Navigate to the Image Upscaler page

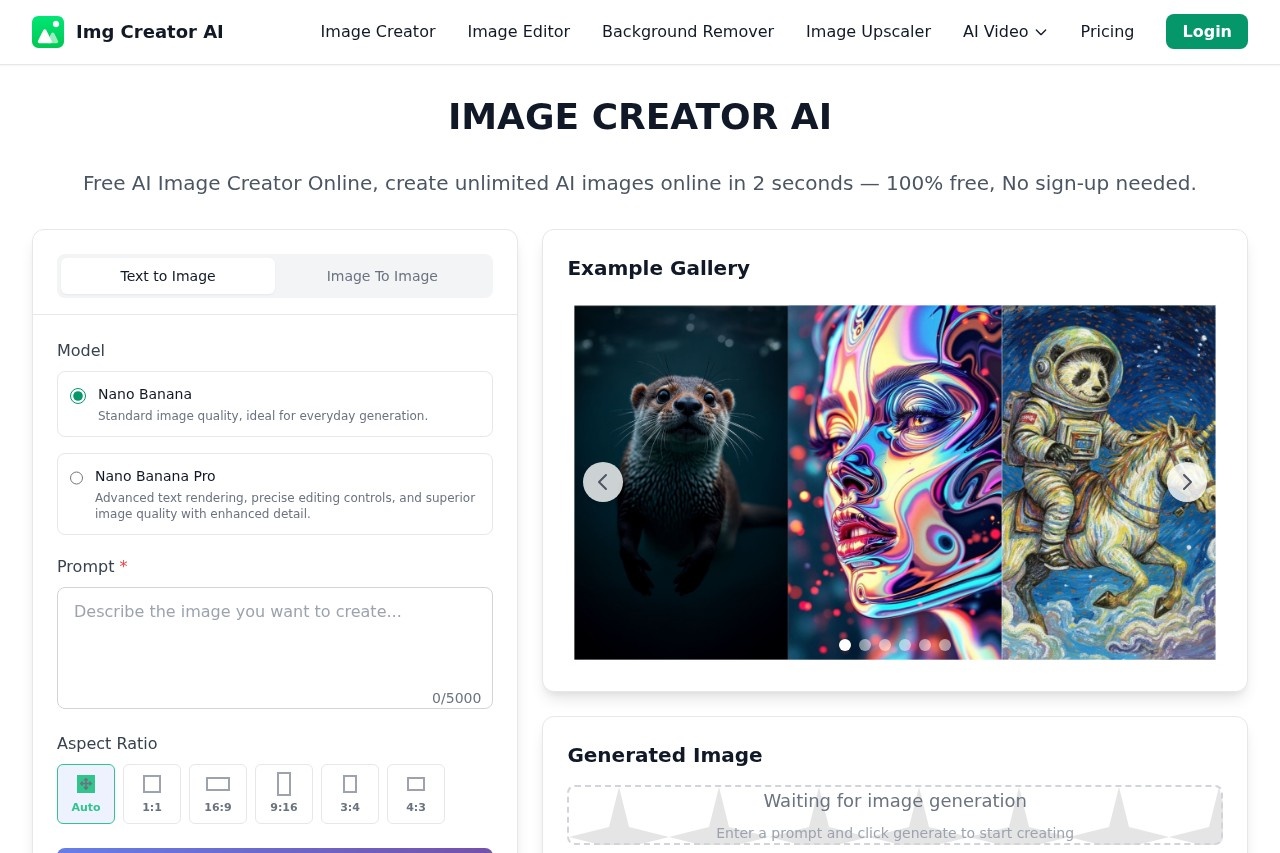click(x=868, y=31)
